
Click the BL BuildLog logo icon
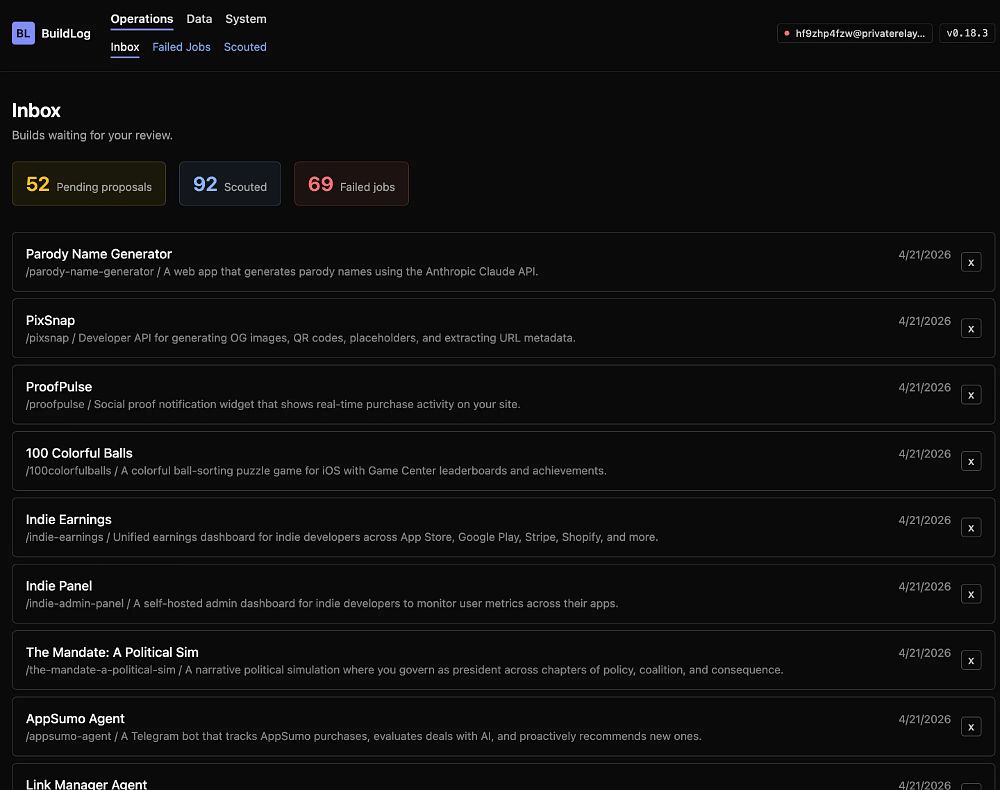23,33
